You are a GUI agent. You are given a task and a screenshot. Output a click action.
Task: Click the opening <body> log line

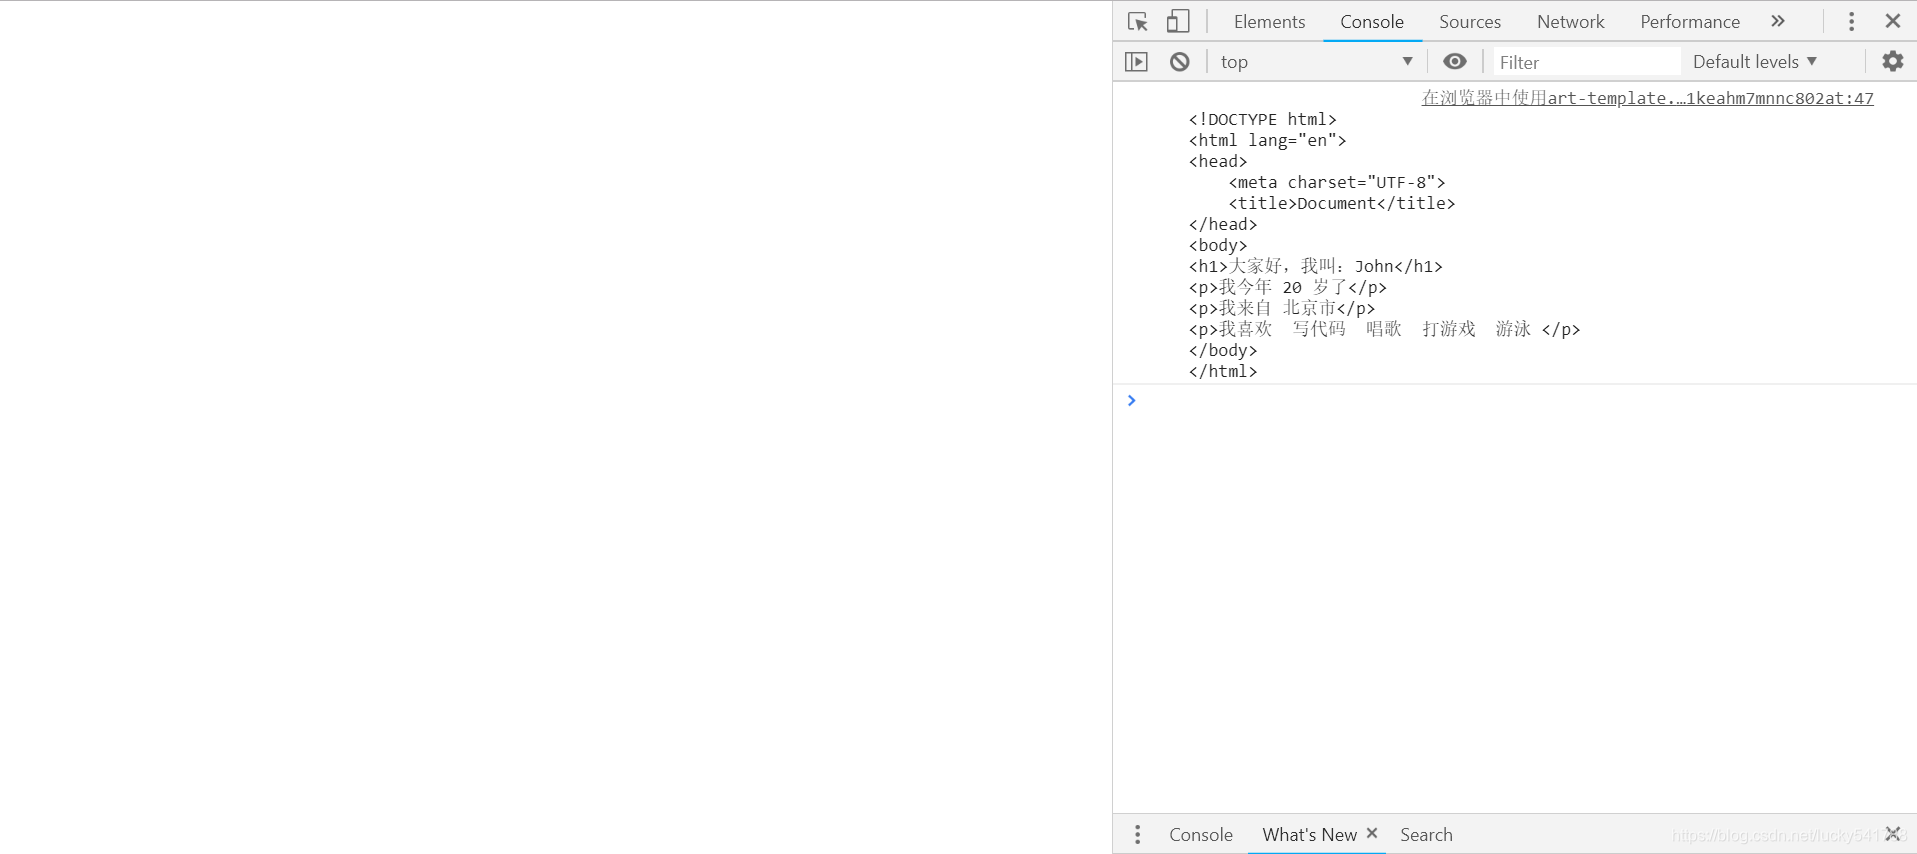click(1217, 245)
